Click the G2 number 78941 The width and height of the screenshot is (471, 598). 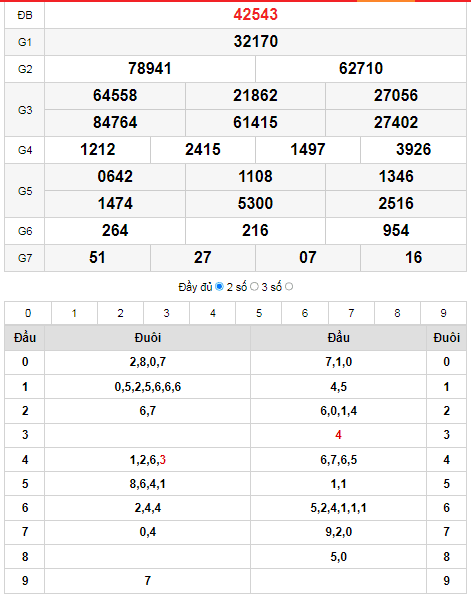[x=150, y=69]
